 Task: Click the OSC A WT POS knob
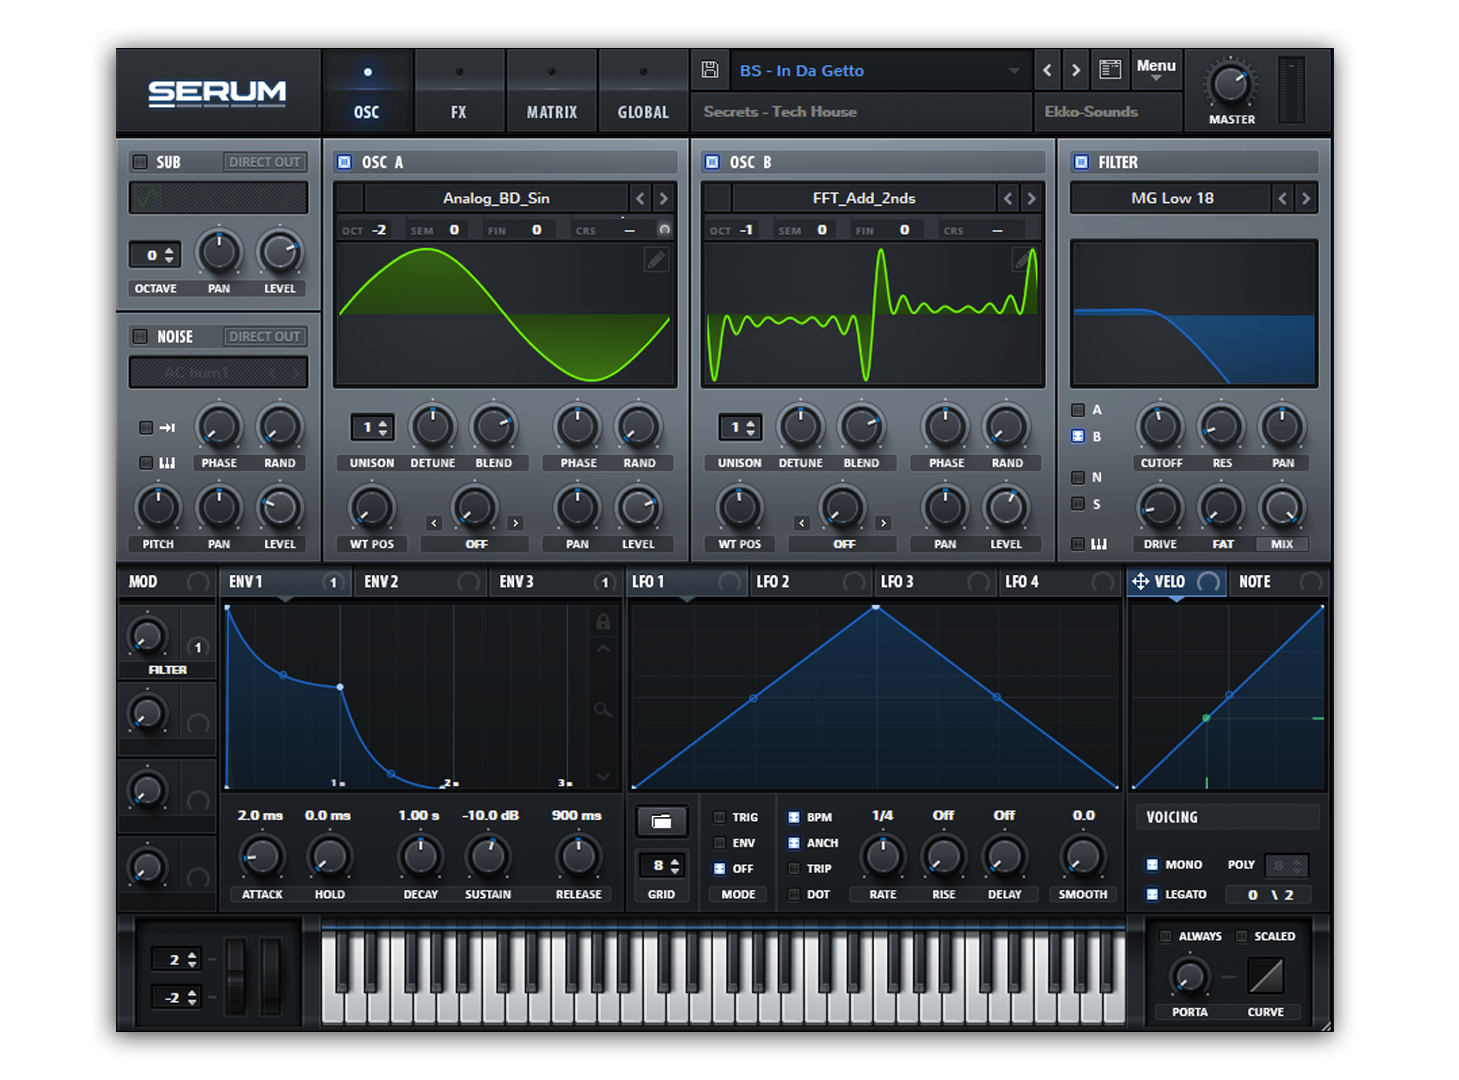(x=371, y=508)
